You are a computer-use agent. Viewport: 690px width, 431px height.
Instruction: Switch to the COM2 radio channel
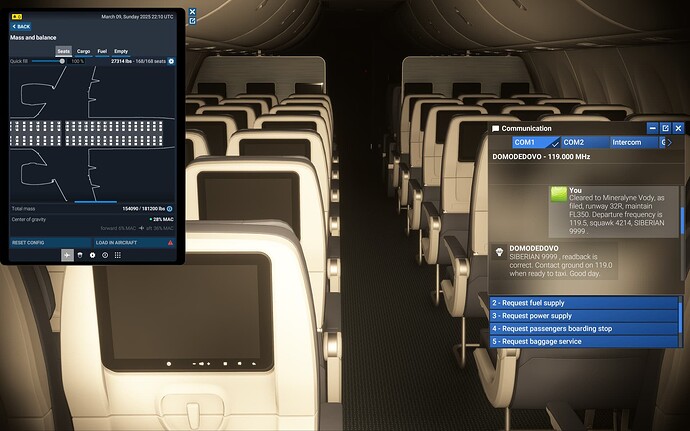point(575,143)
